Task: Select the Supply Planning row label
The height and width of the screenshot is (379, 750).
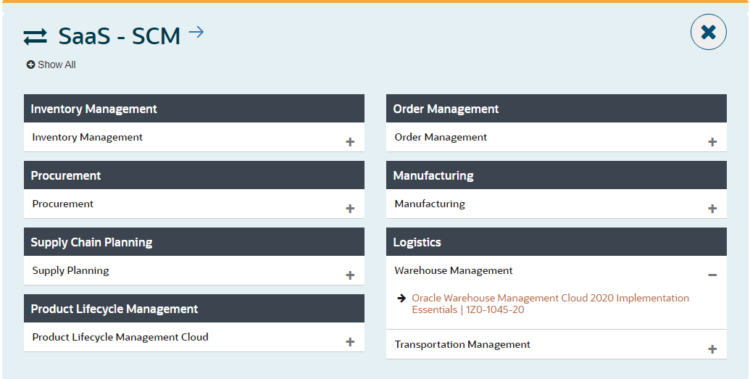Action: (70, 270)
